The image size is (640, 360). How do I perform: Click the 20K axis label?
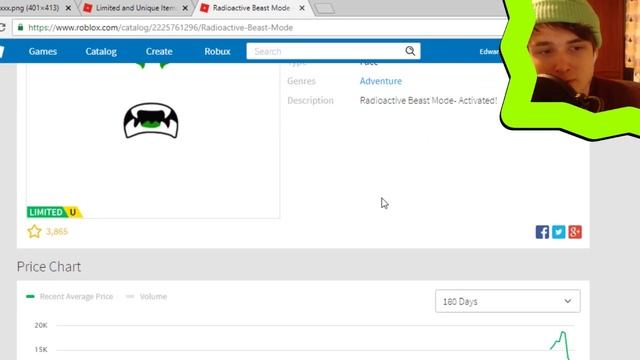point(41,325)
